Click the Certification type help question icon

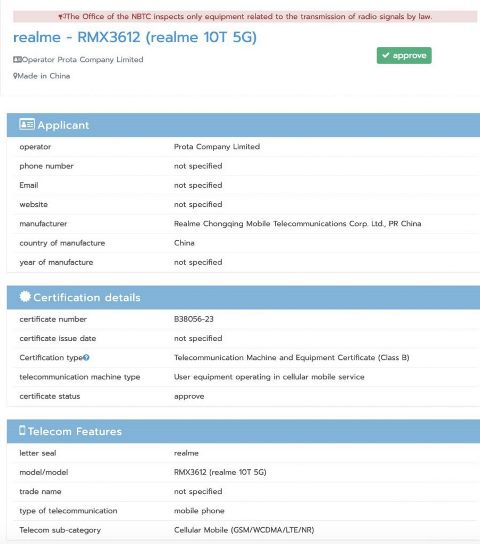[x=86, y=357]
